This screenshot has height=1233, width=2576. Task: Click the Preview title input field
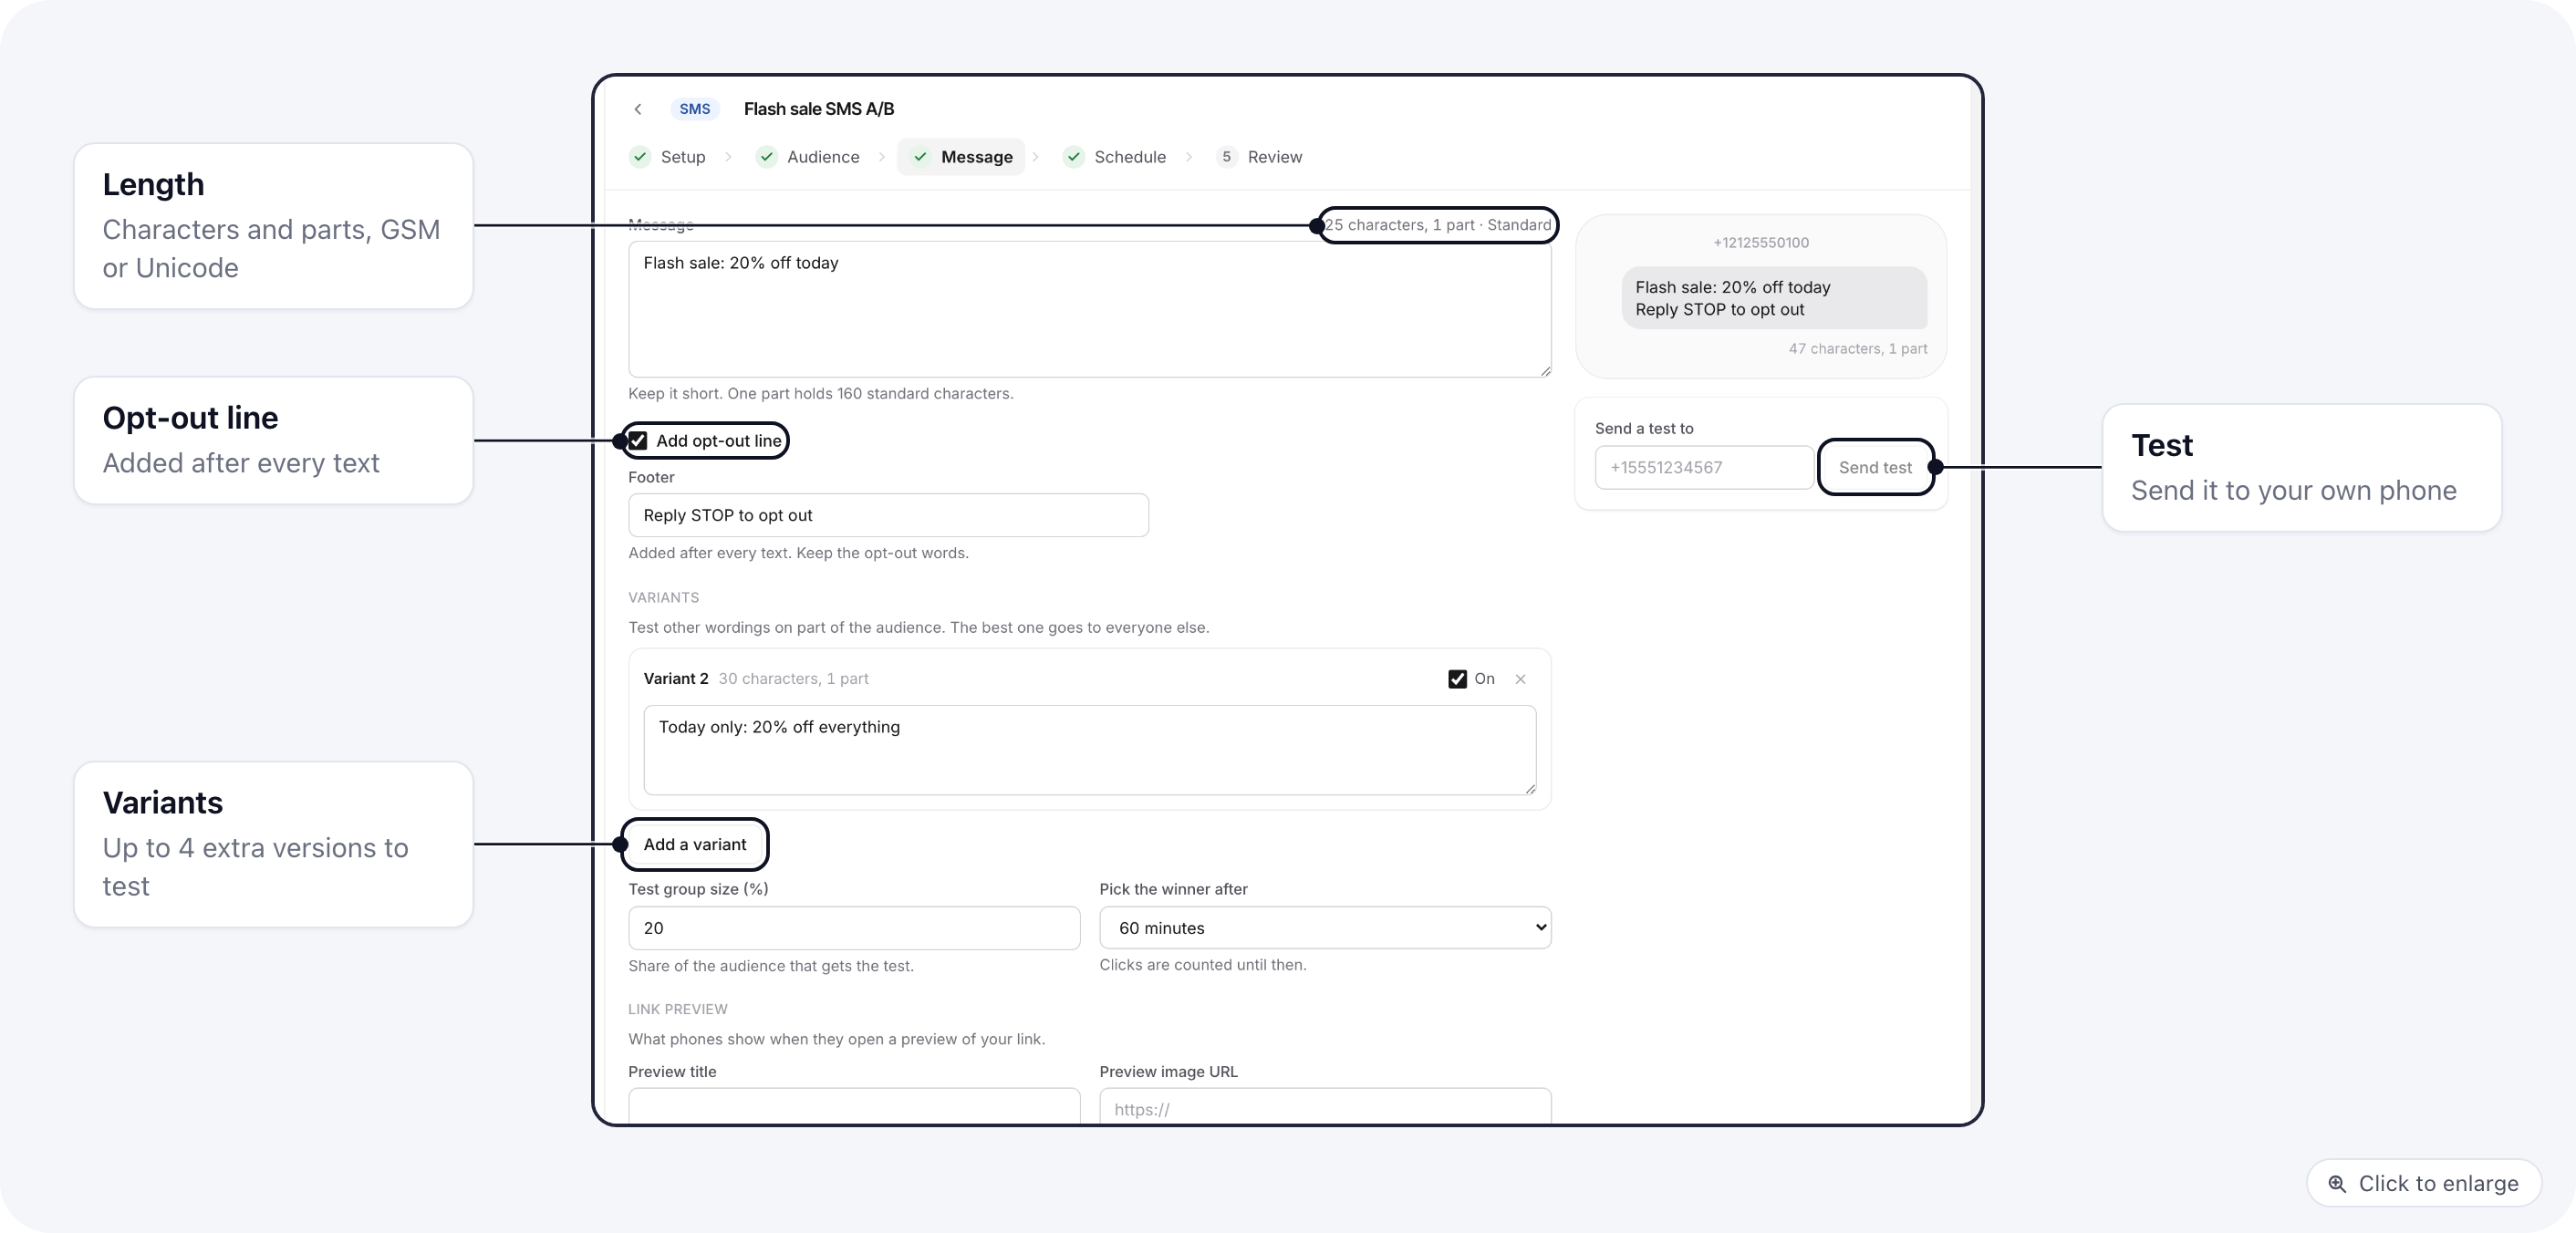point(854,1106)
